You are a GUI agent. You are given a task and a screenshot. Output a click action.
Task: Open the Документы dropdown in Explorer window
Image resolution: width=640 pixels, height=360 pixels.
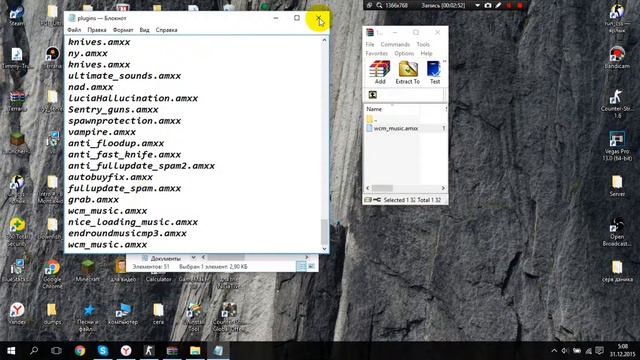[x=193, y=258]
